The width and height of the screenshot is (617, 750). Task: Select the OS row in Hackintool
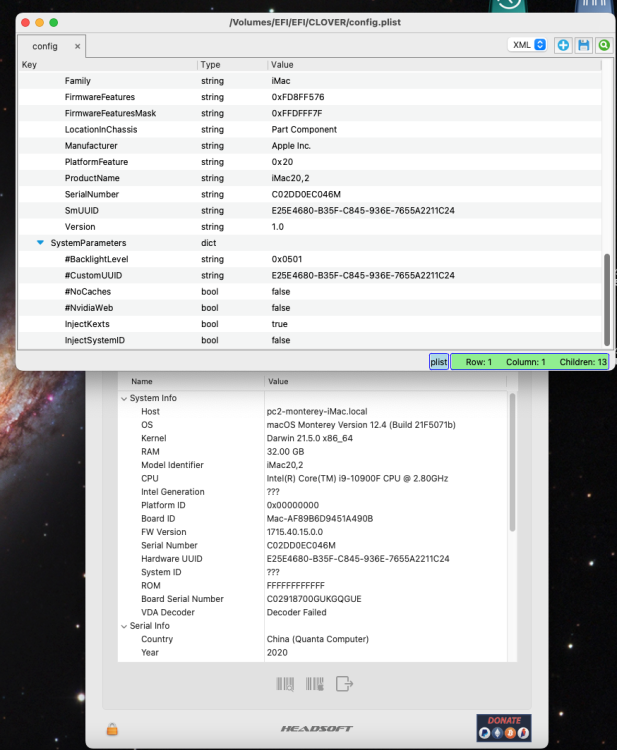(x=313, y=425)
